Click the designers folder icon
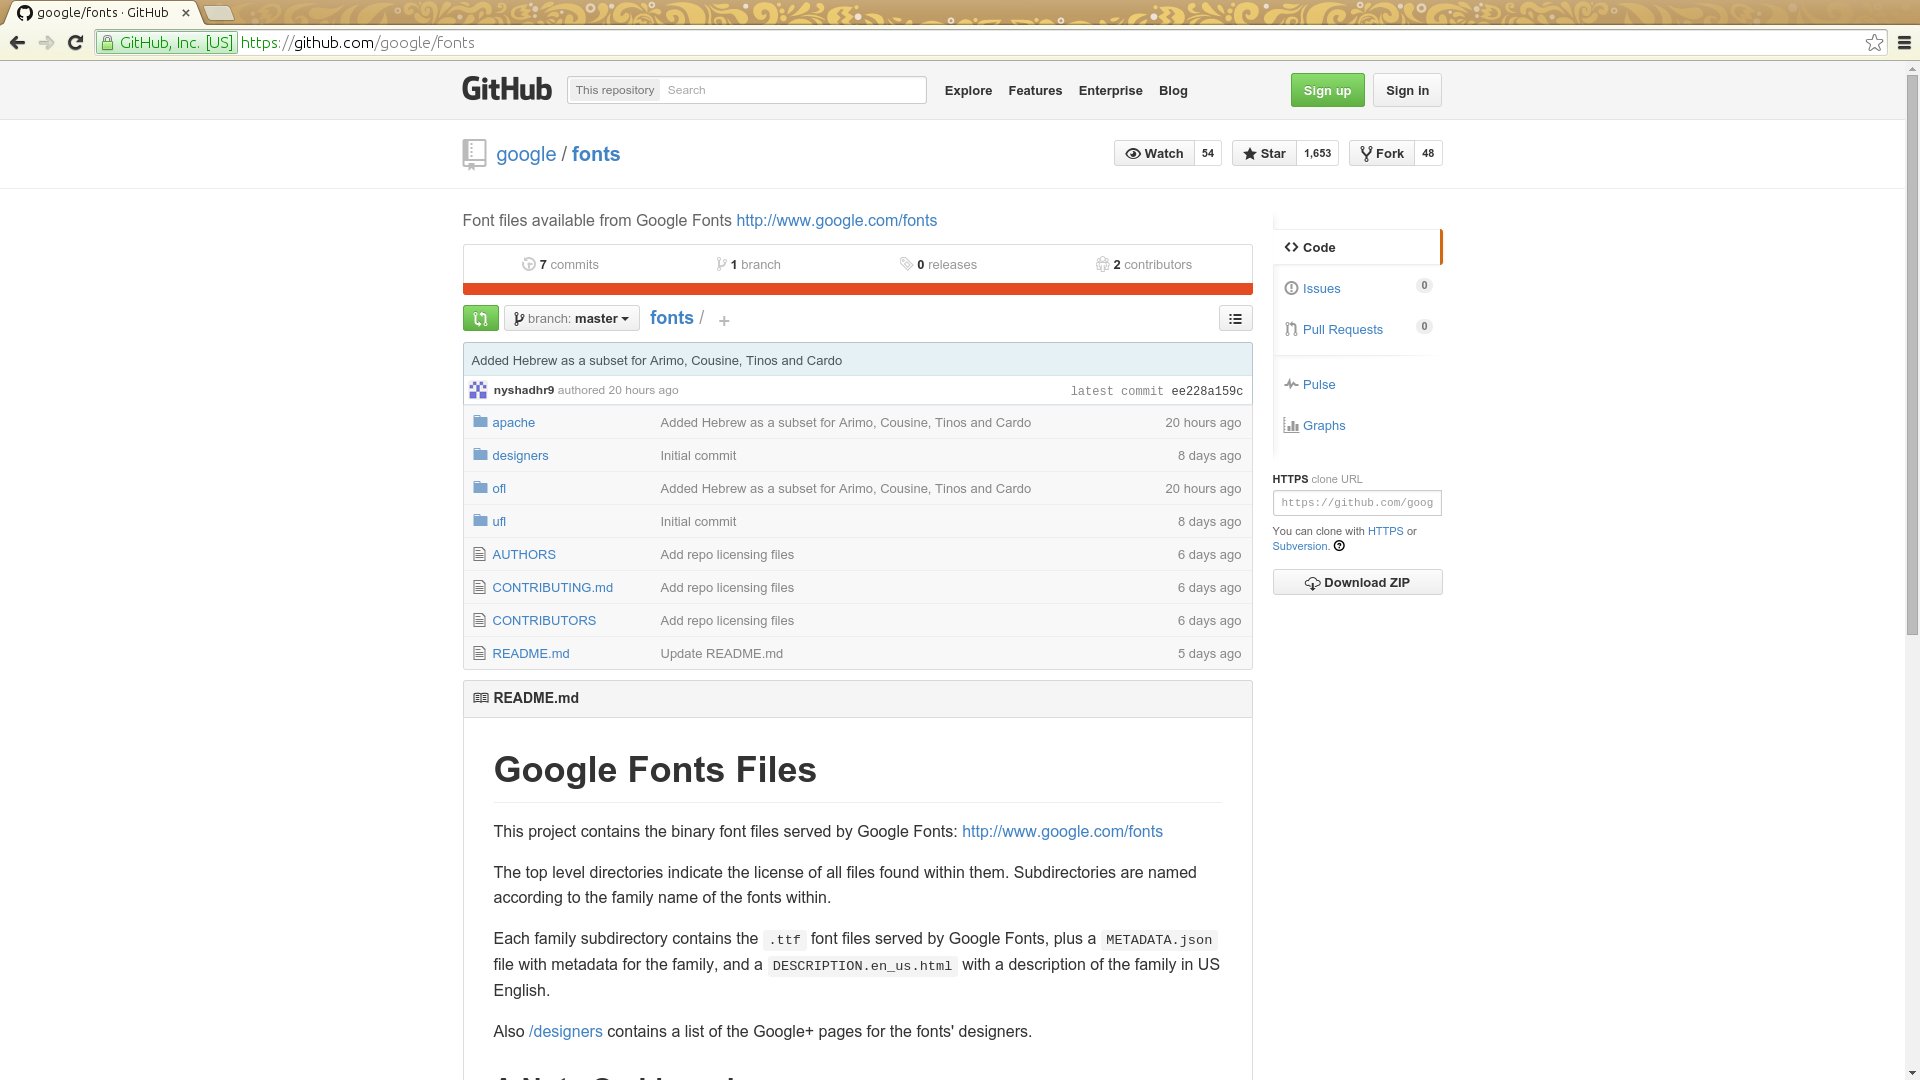The height and width of the screenshot is (1080, 1920). [480, 455]
